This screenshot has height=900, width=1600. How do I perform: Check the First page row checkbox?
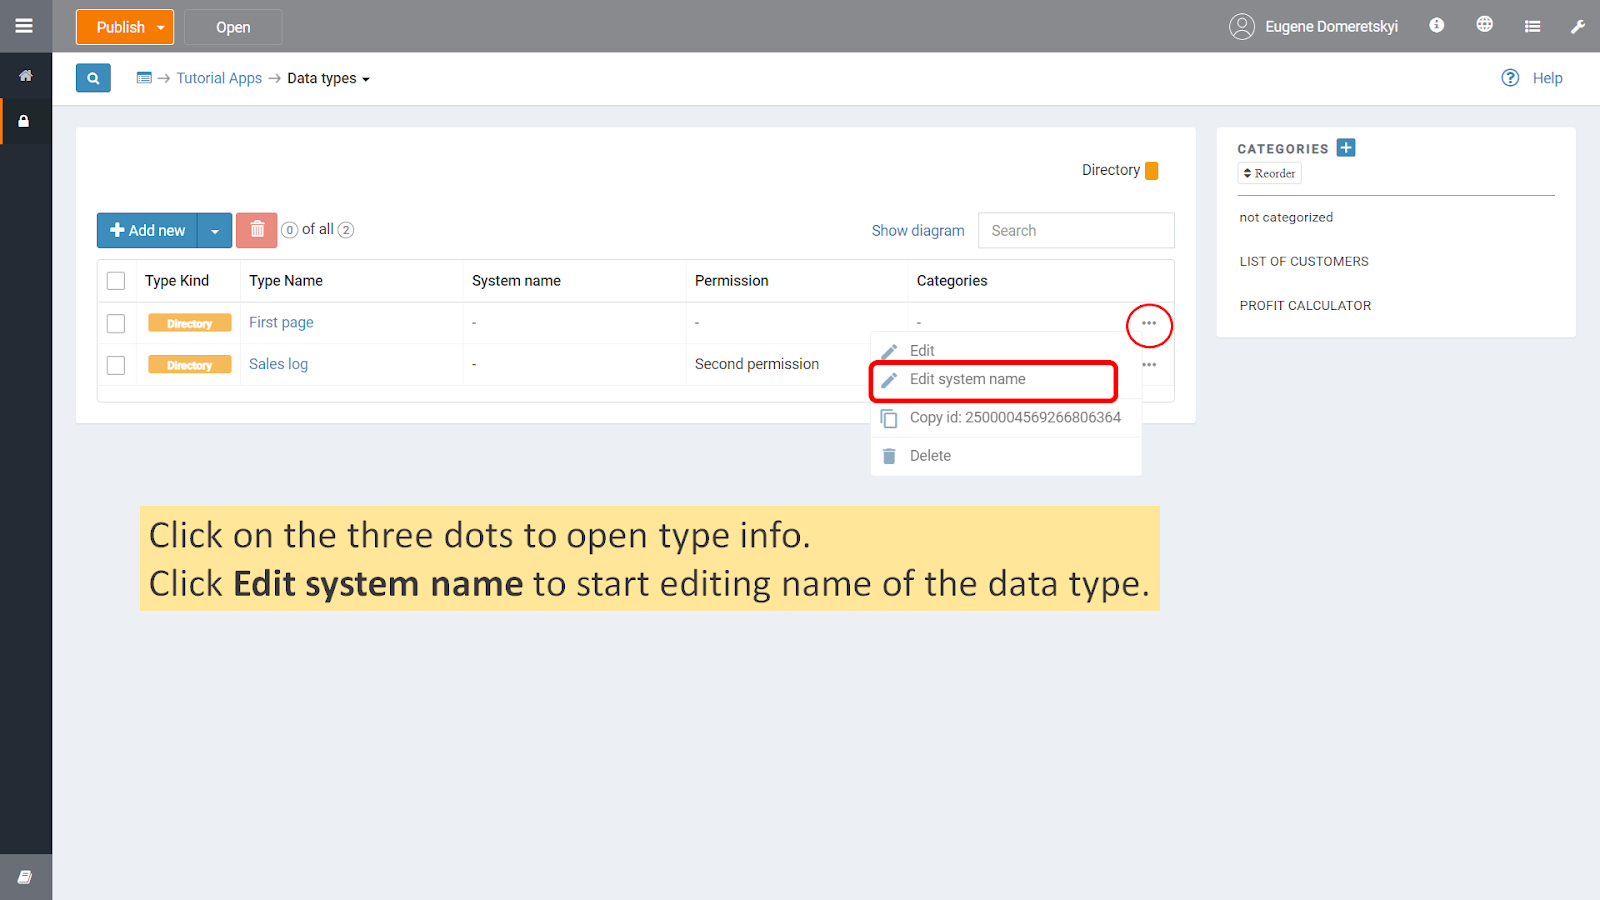[116, 323]
